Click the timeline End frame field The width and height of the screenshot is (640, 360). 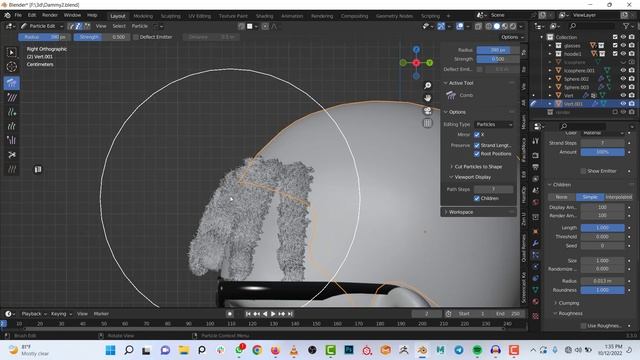click(508, 314)
